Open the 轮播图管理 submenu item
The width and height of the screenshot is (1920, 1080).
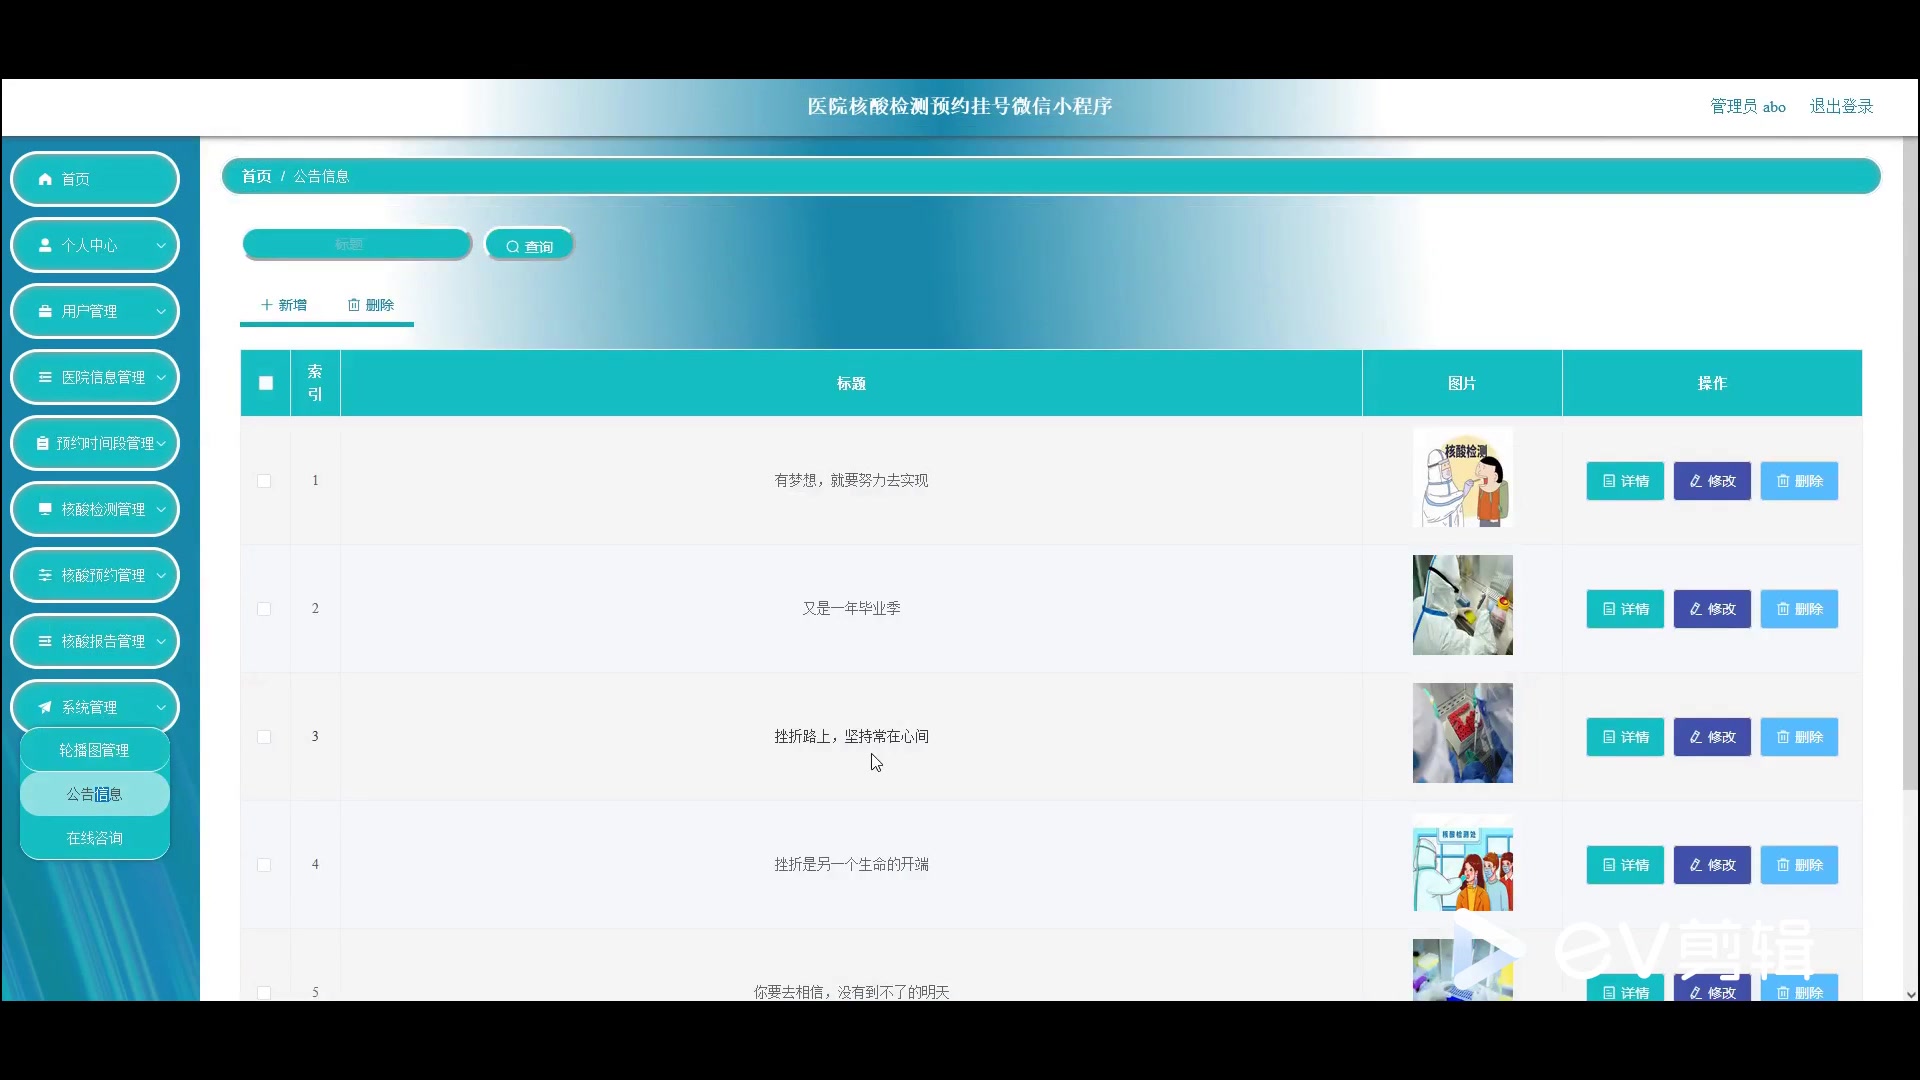(94, 750)
